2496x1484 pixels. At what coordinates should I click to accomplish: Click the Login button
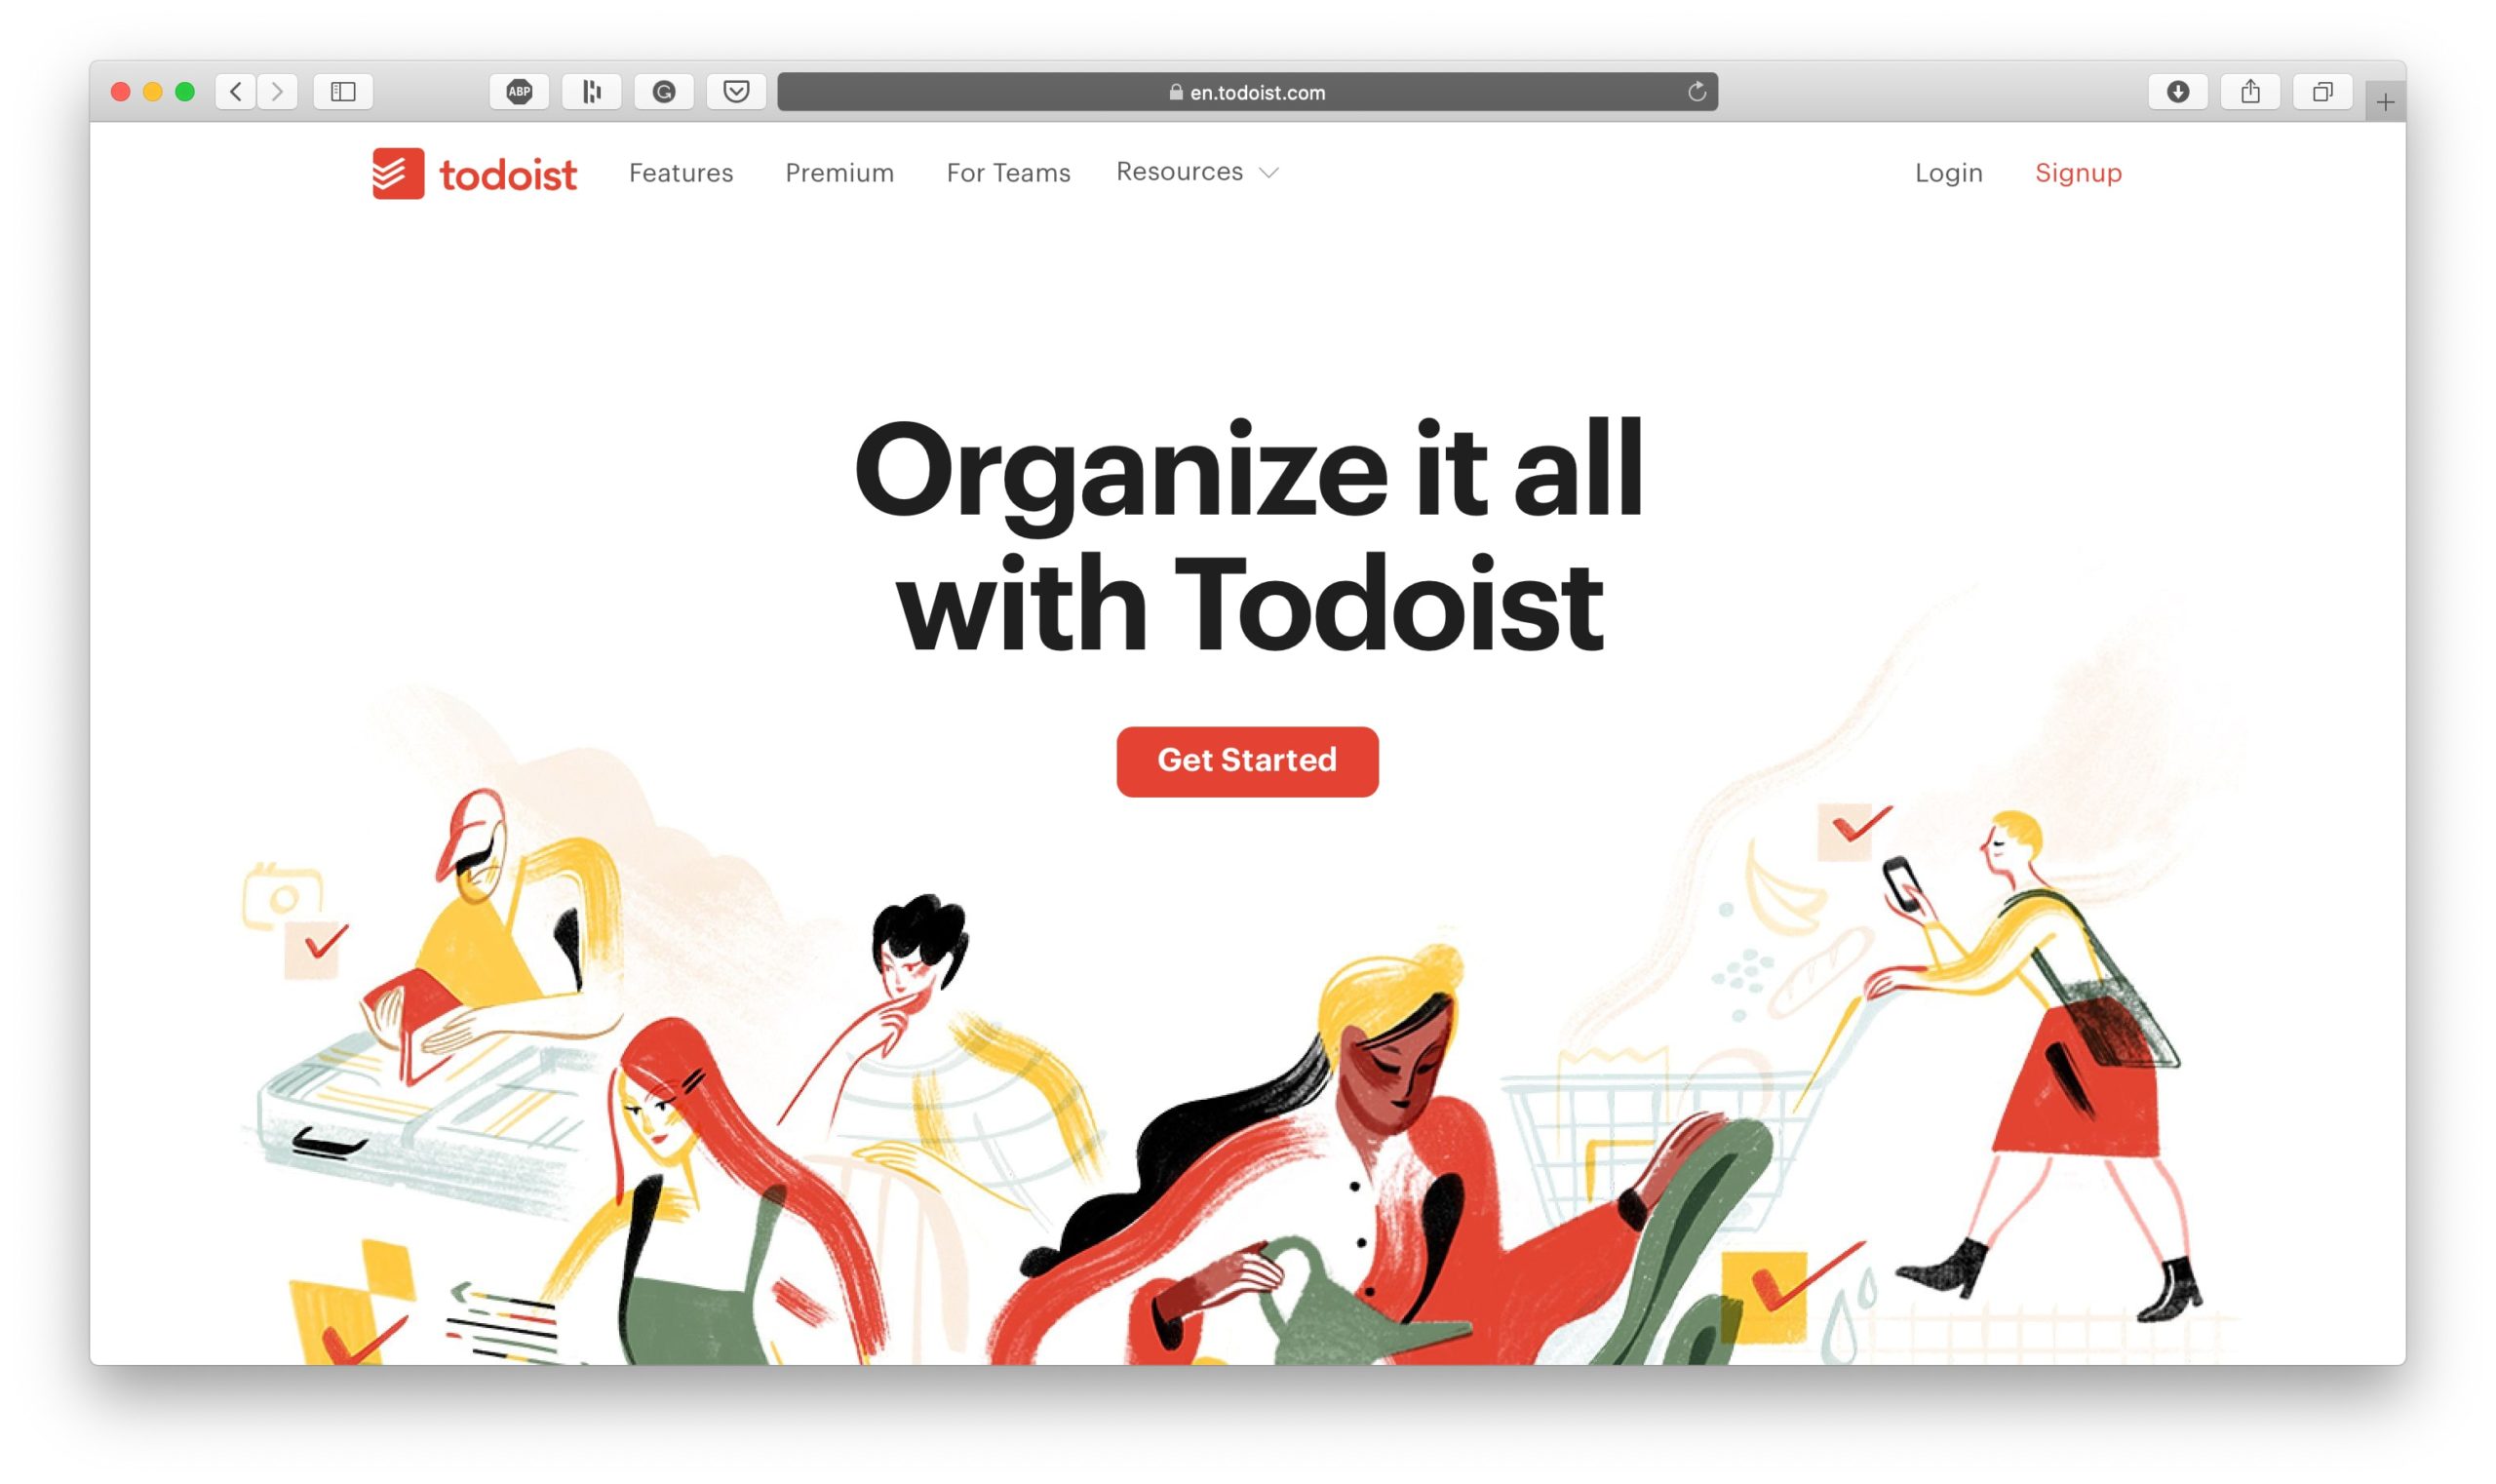click(x=1945, y=172)
